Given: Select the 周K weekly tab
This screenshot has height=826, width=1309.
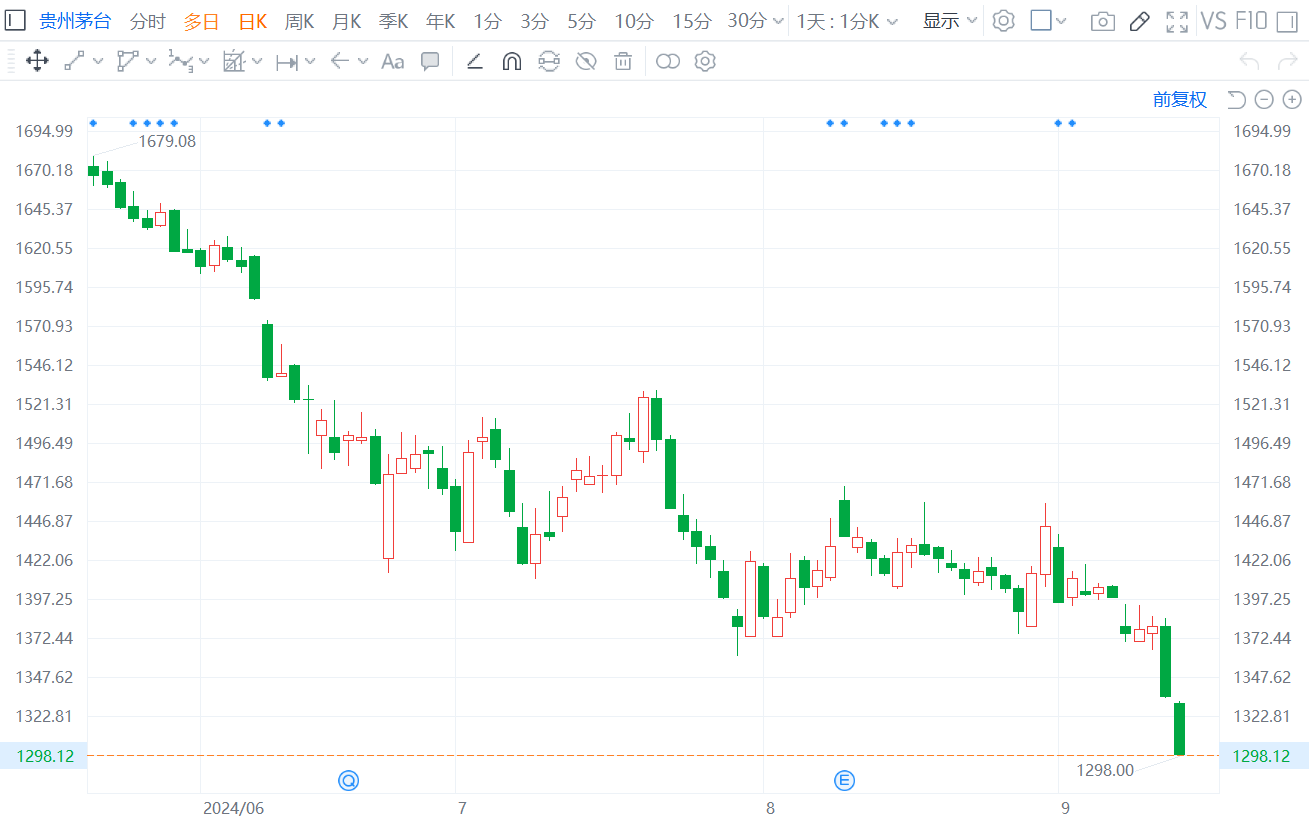Looking at the screenshot, I should [300, 21].
